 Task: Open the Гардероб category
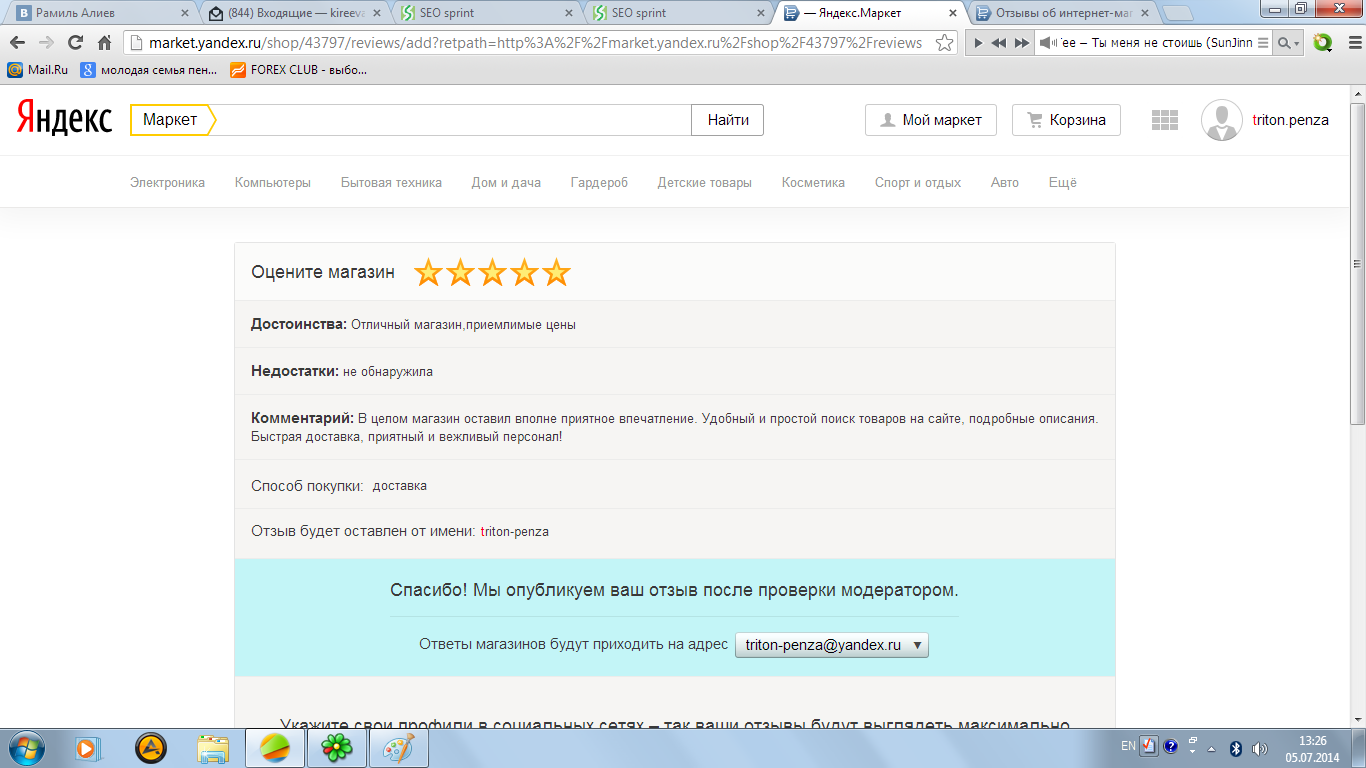(x=599, y=183)
